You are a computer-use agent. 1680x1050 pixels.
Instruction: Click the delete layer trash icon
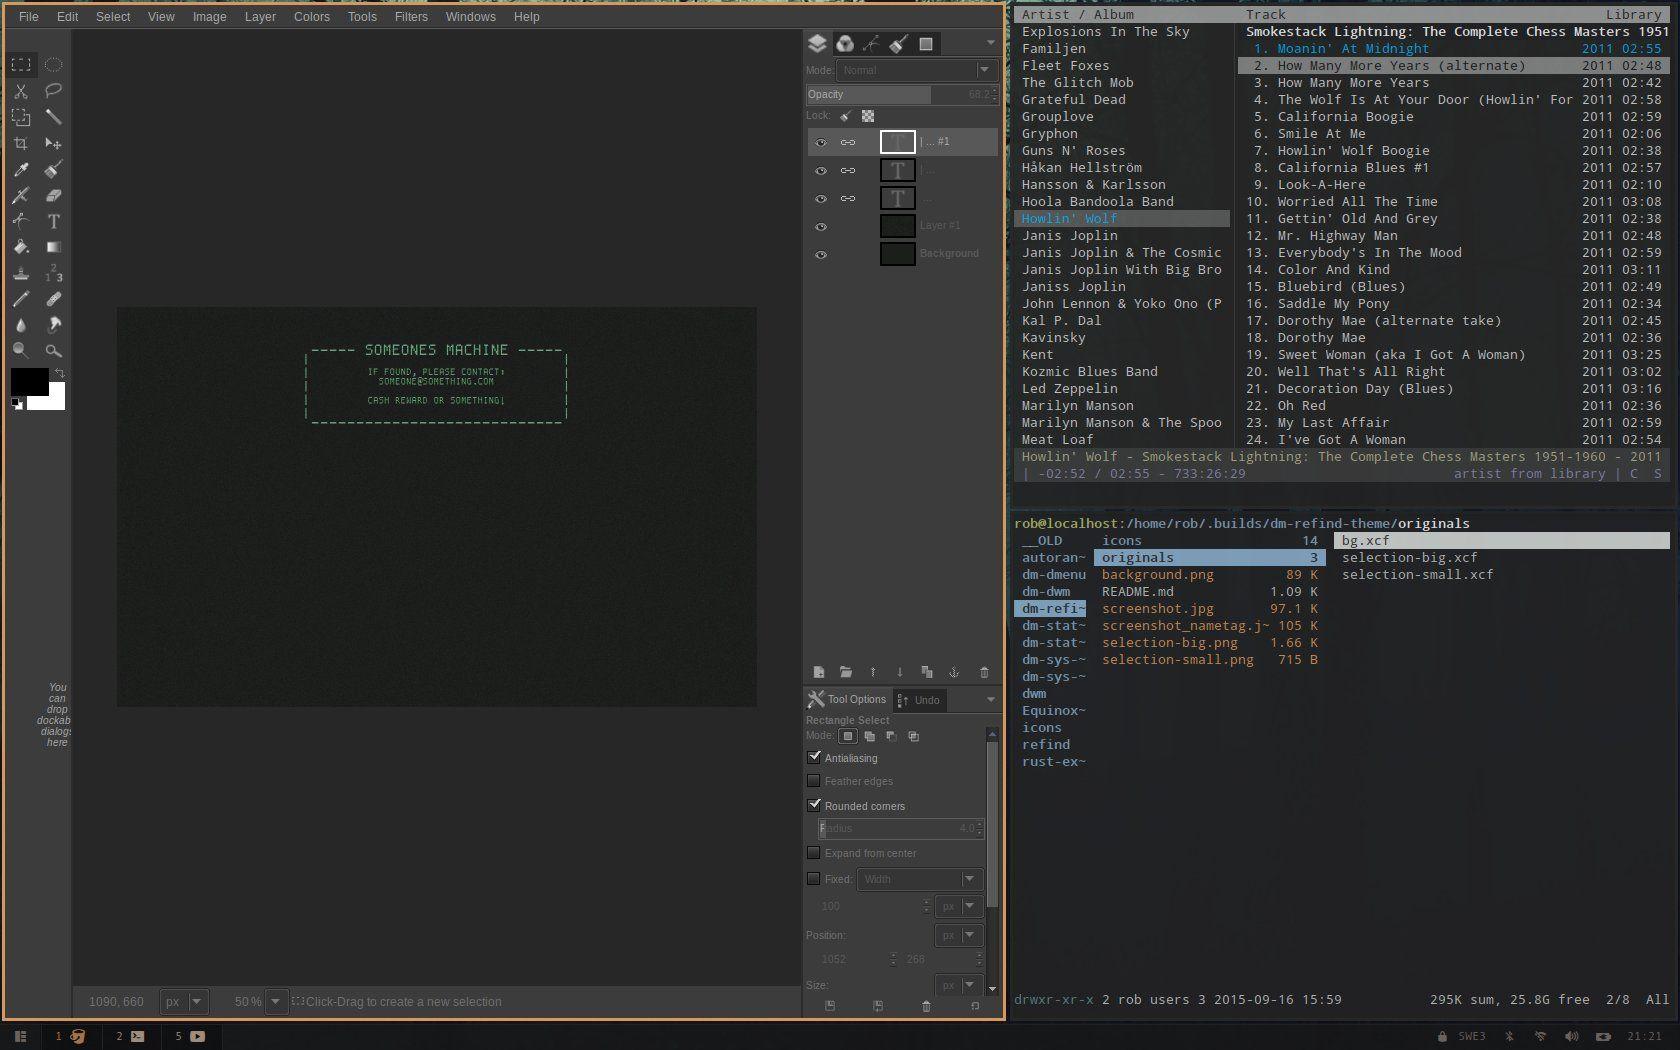pyautogui.click(x=984, y=672)
